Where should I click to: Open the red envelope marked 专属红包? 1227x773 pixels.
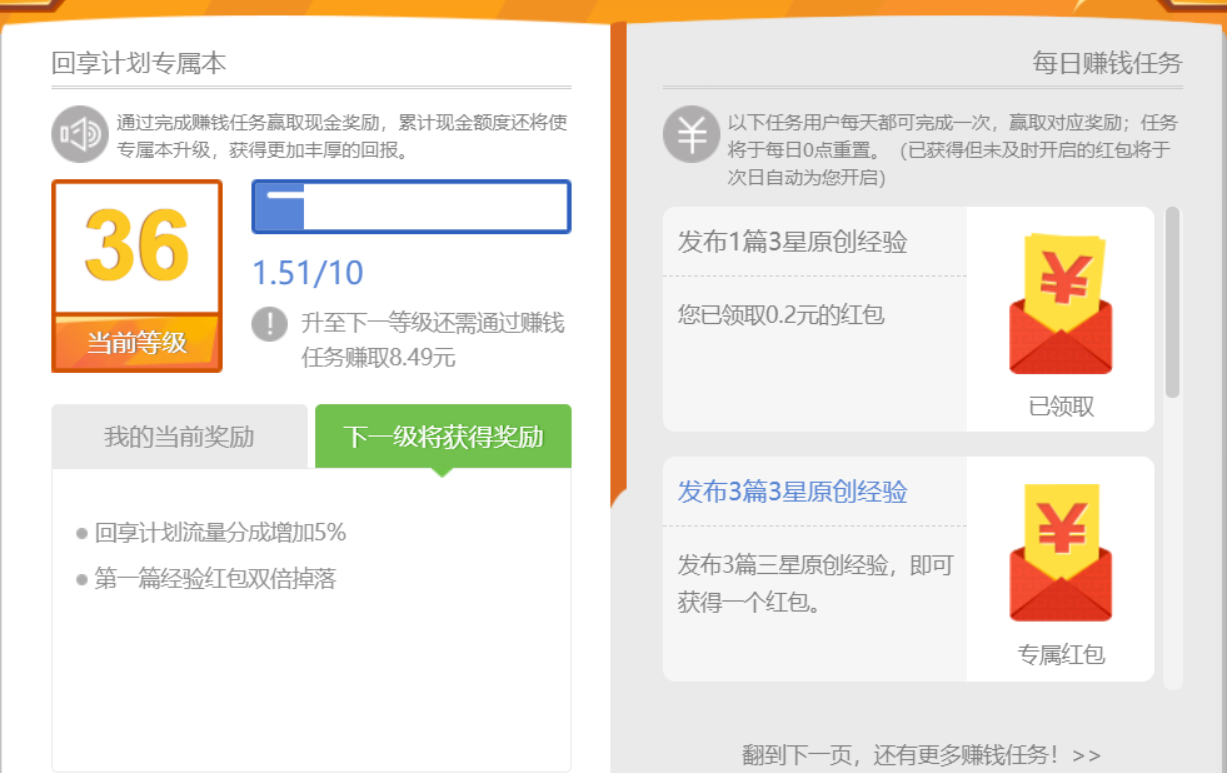[x=1061, y=553]
